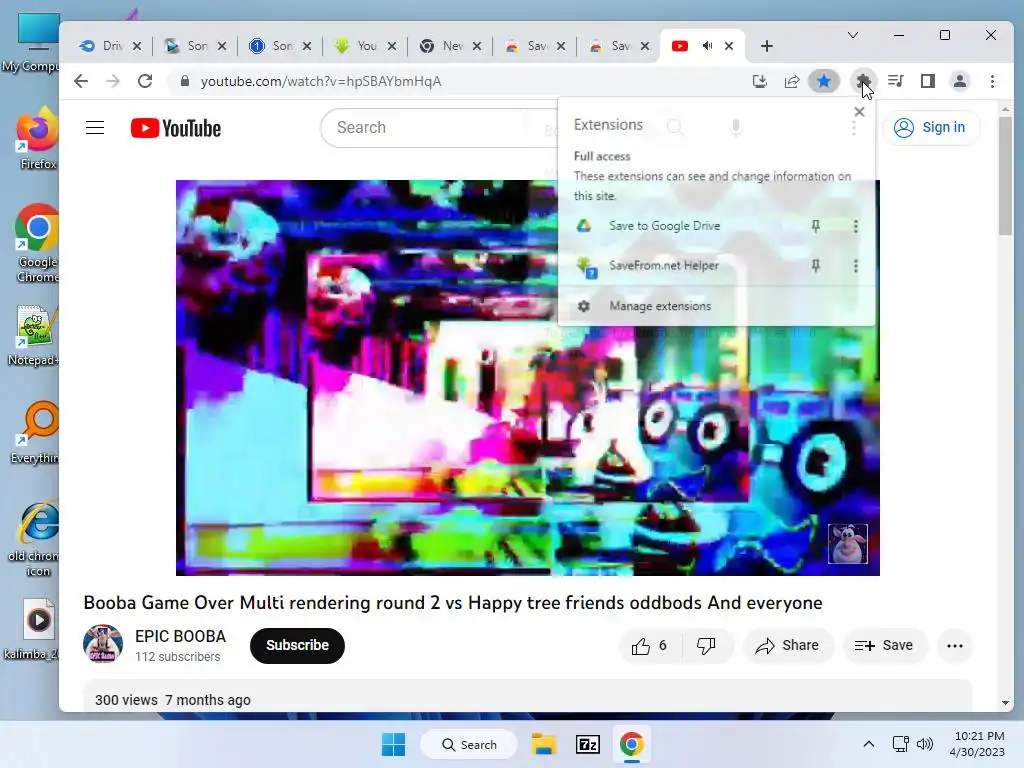Click the YouTube Search field
The height and width of the screenshot is (768, 1024).
click(438, 127)
